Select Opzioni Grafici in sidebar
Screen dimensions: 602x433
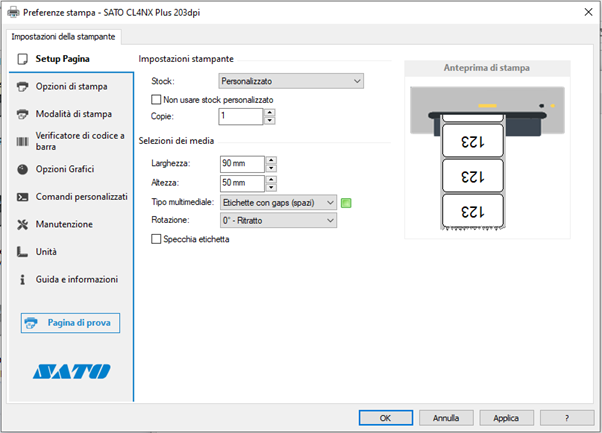[x=71, y=169]
